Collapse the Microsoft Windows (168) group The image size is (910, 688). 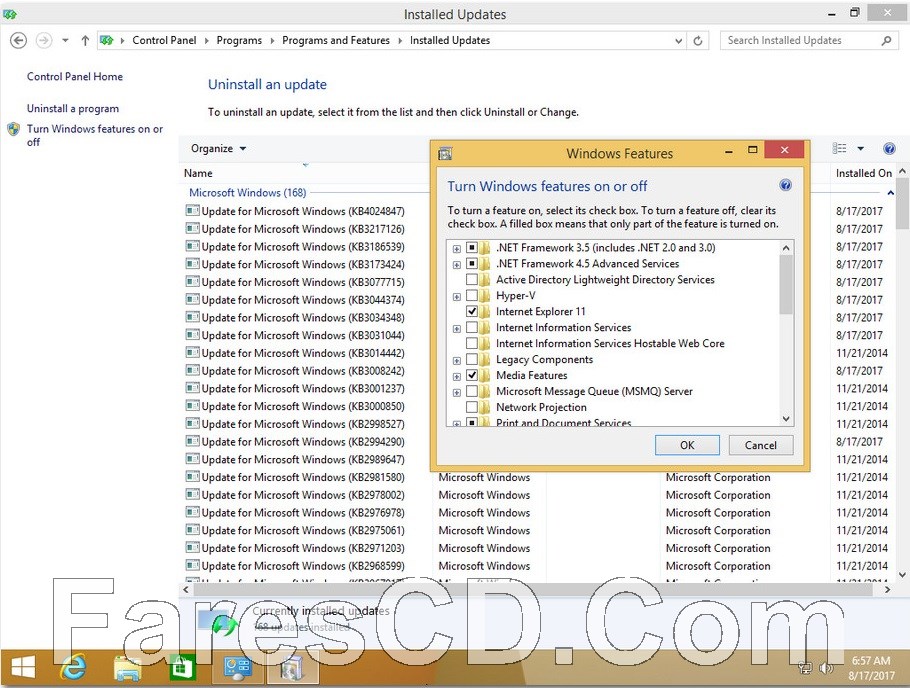click(x=891, y=193)
